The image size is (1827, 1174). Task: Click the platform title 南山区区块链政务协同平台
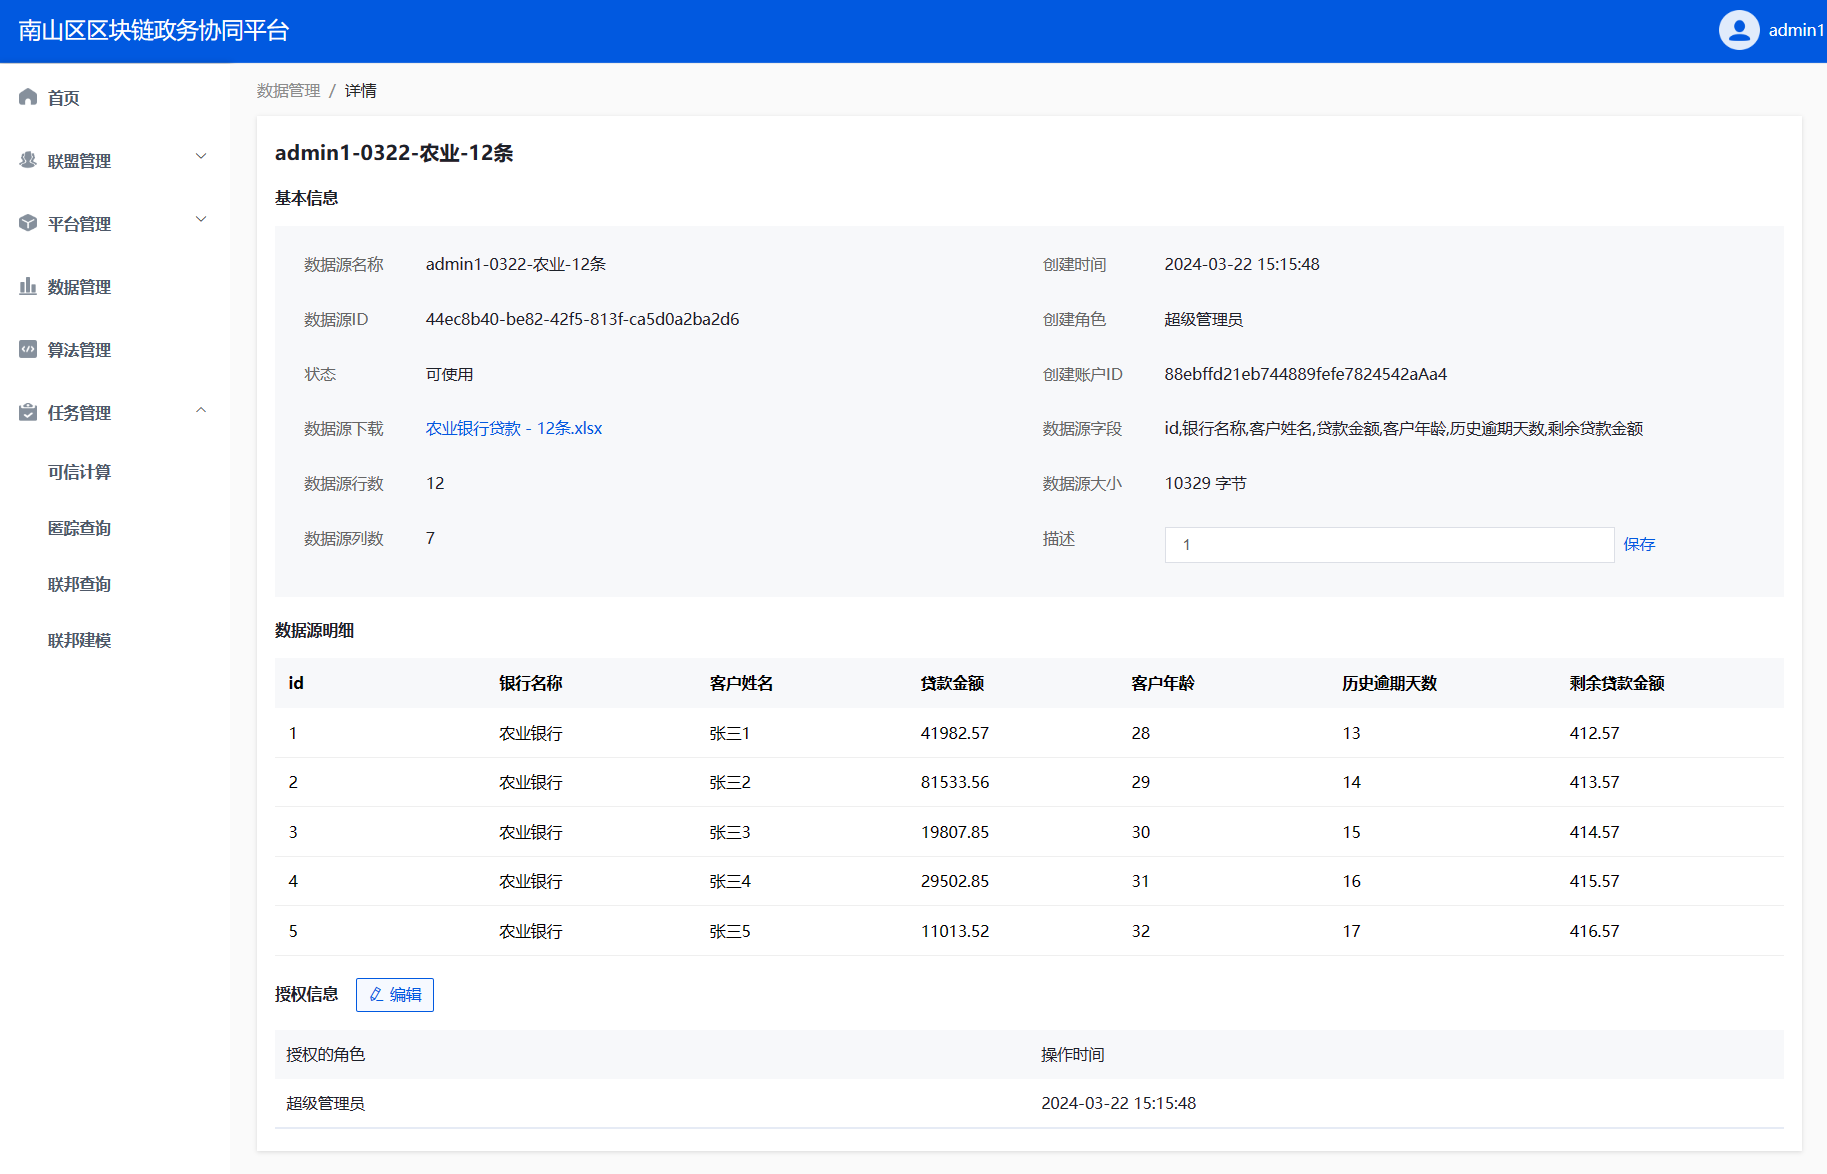pos(153,31)
